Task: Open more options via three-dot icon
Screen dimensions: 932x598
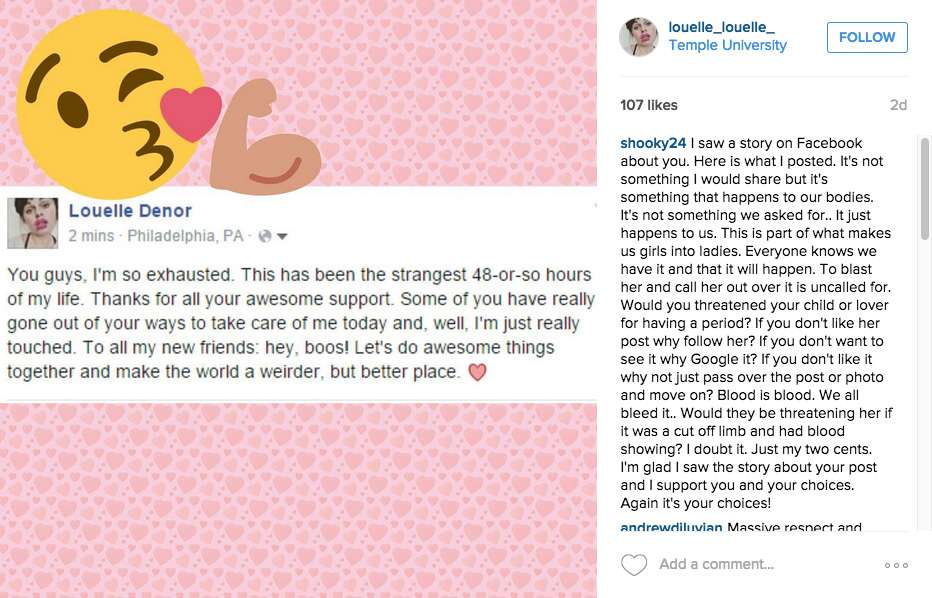Action: tap(897, 564)
